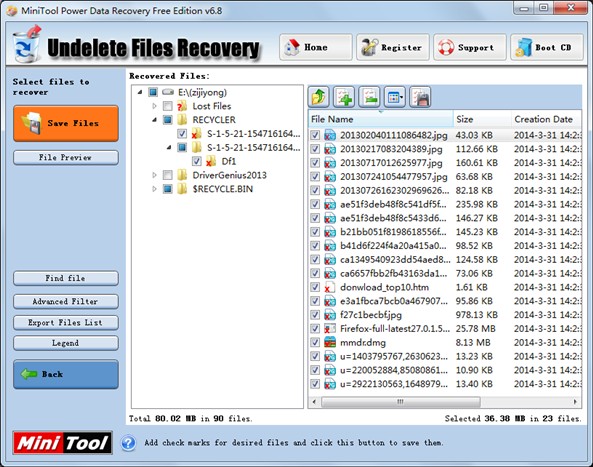Click the scrollbar left arrow
This screenshot has height=467, width=593.
pyautogui.click(x=314, y=402)
